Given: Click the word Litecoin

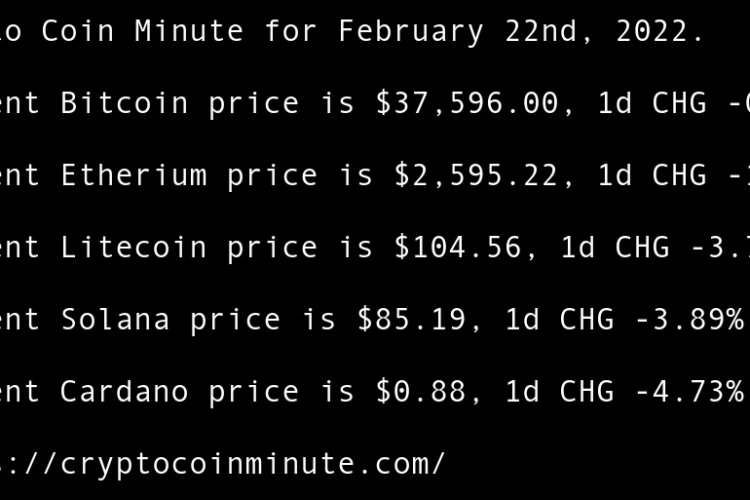Looking at the screenshot, I should coord(135,247).
